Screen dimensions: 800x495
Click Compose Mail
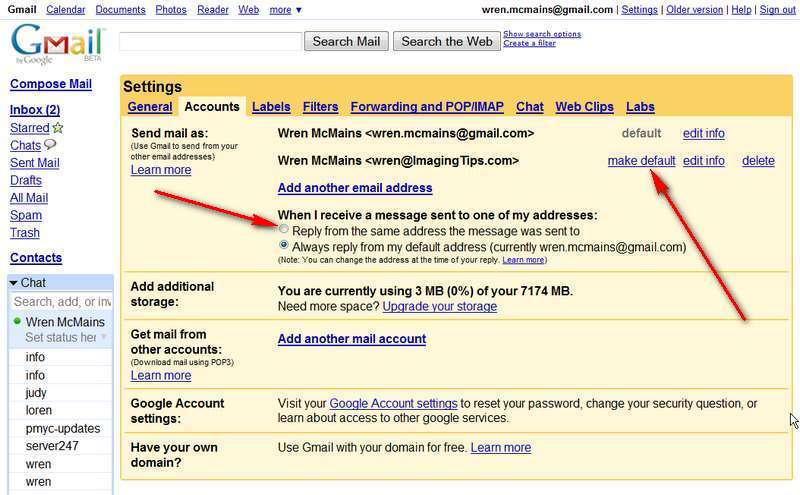point(51,84)
